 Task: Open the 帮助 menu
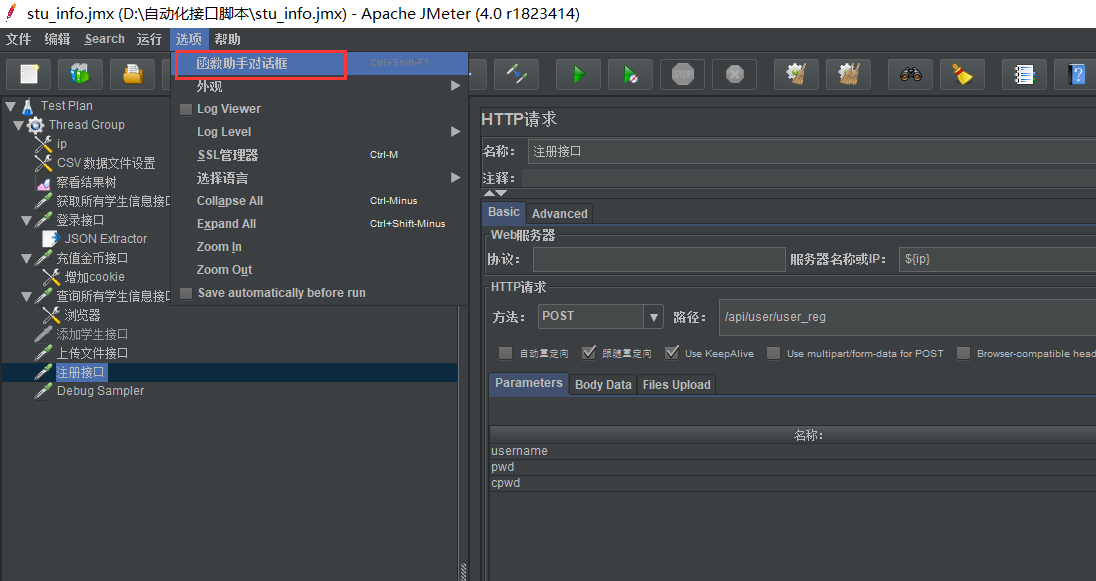[x=228, y=39]
